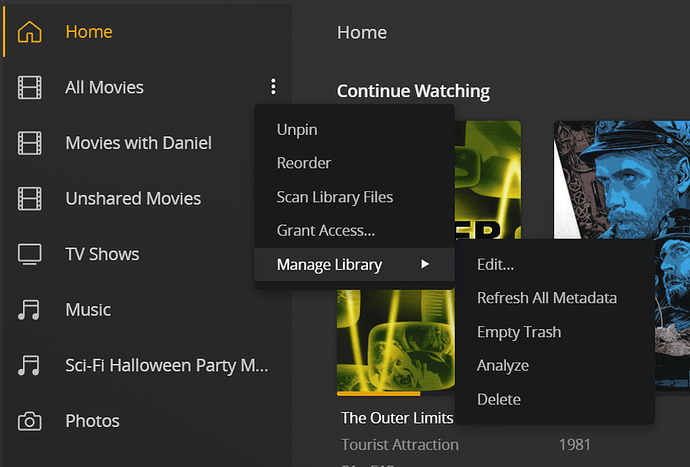Click the 1981 year label

point(574,445)
